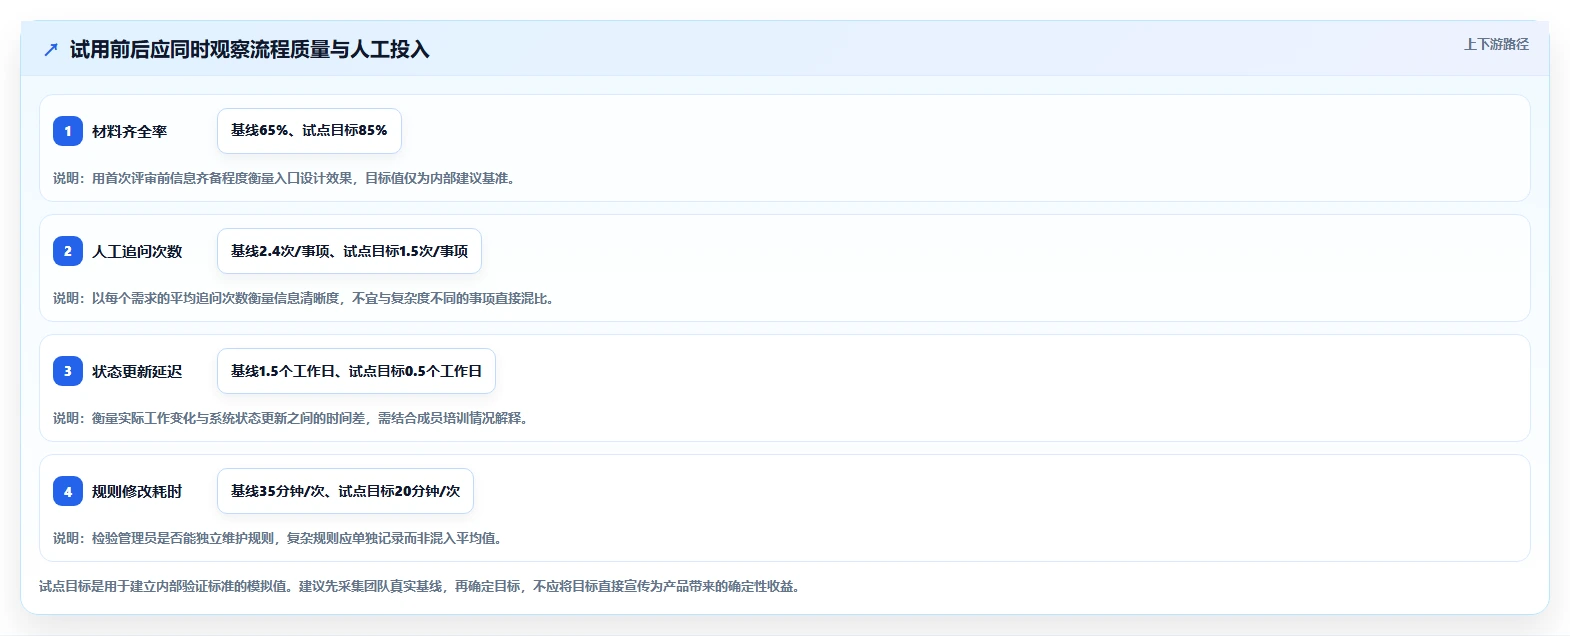Click the description starting 检验管理员是否能独立维护规则
This screenshot has width=1570, height=636.
(278, 538)
